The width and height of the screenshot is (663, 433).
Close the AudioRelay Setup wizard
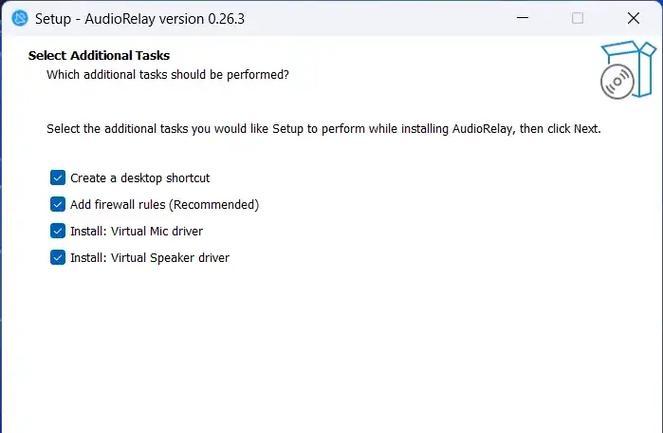633,18
